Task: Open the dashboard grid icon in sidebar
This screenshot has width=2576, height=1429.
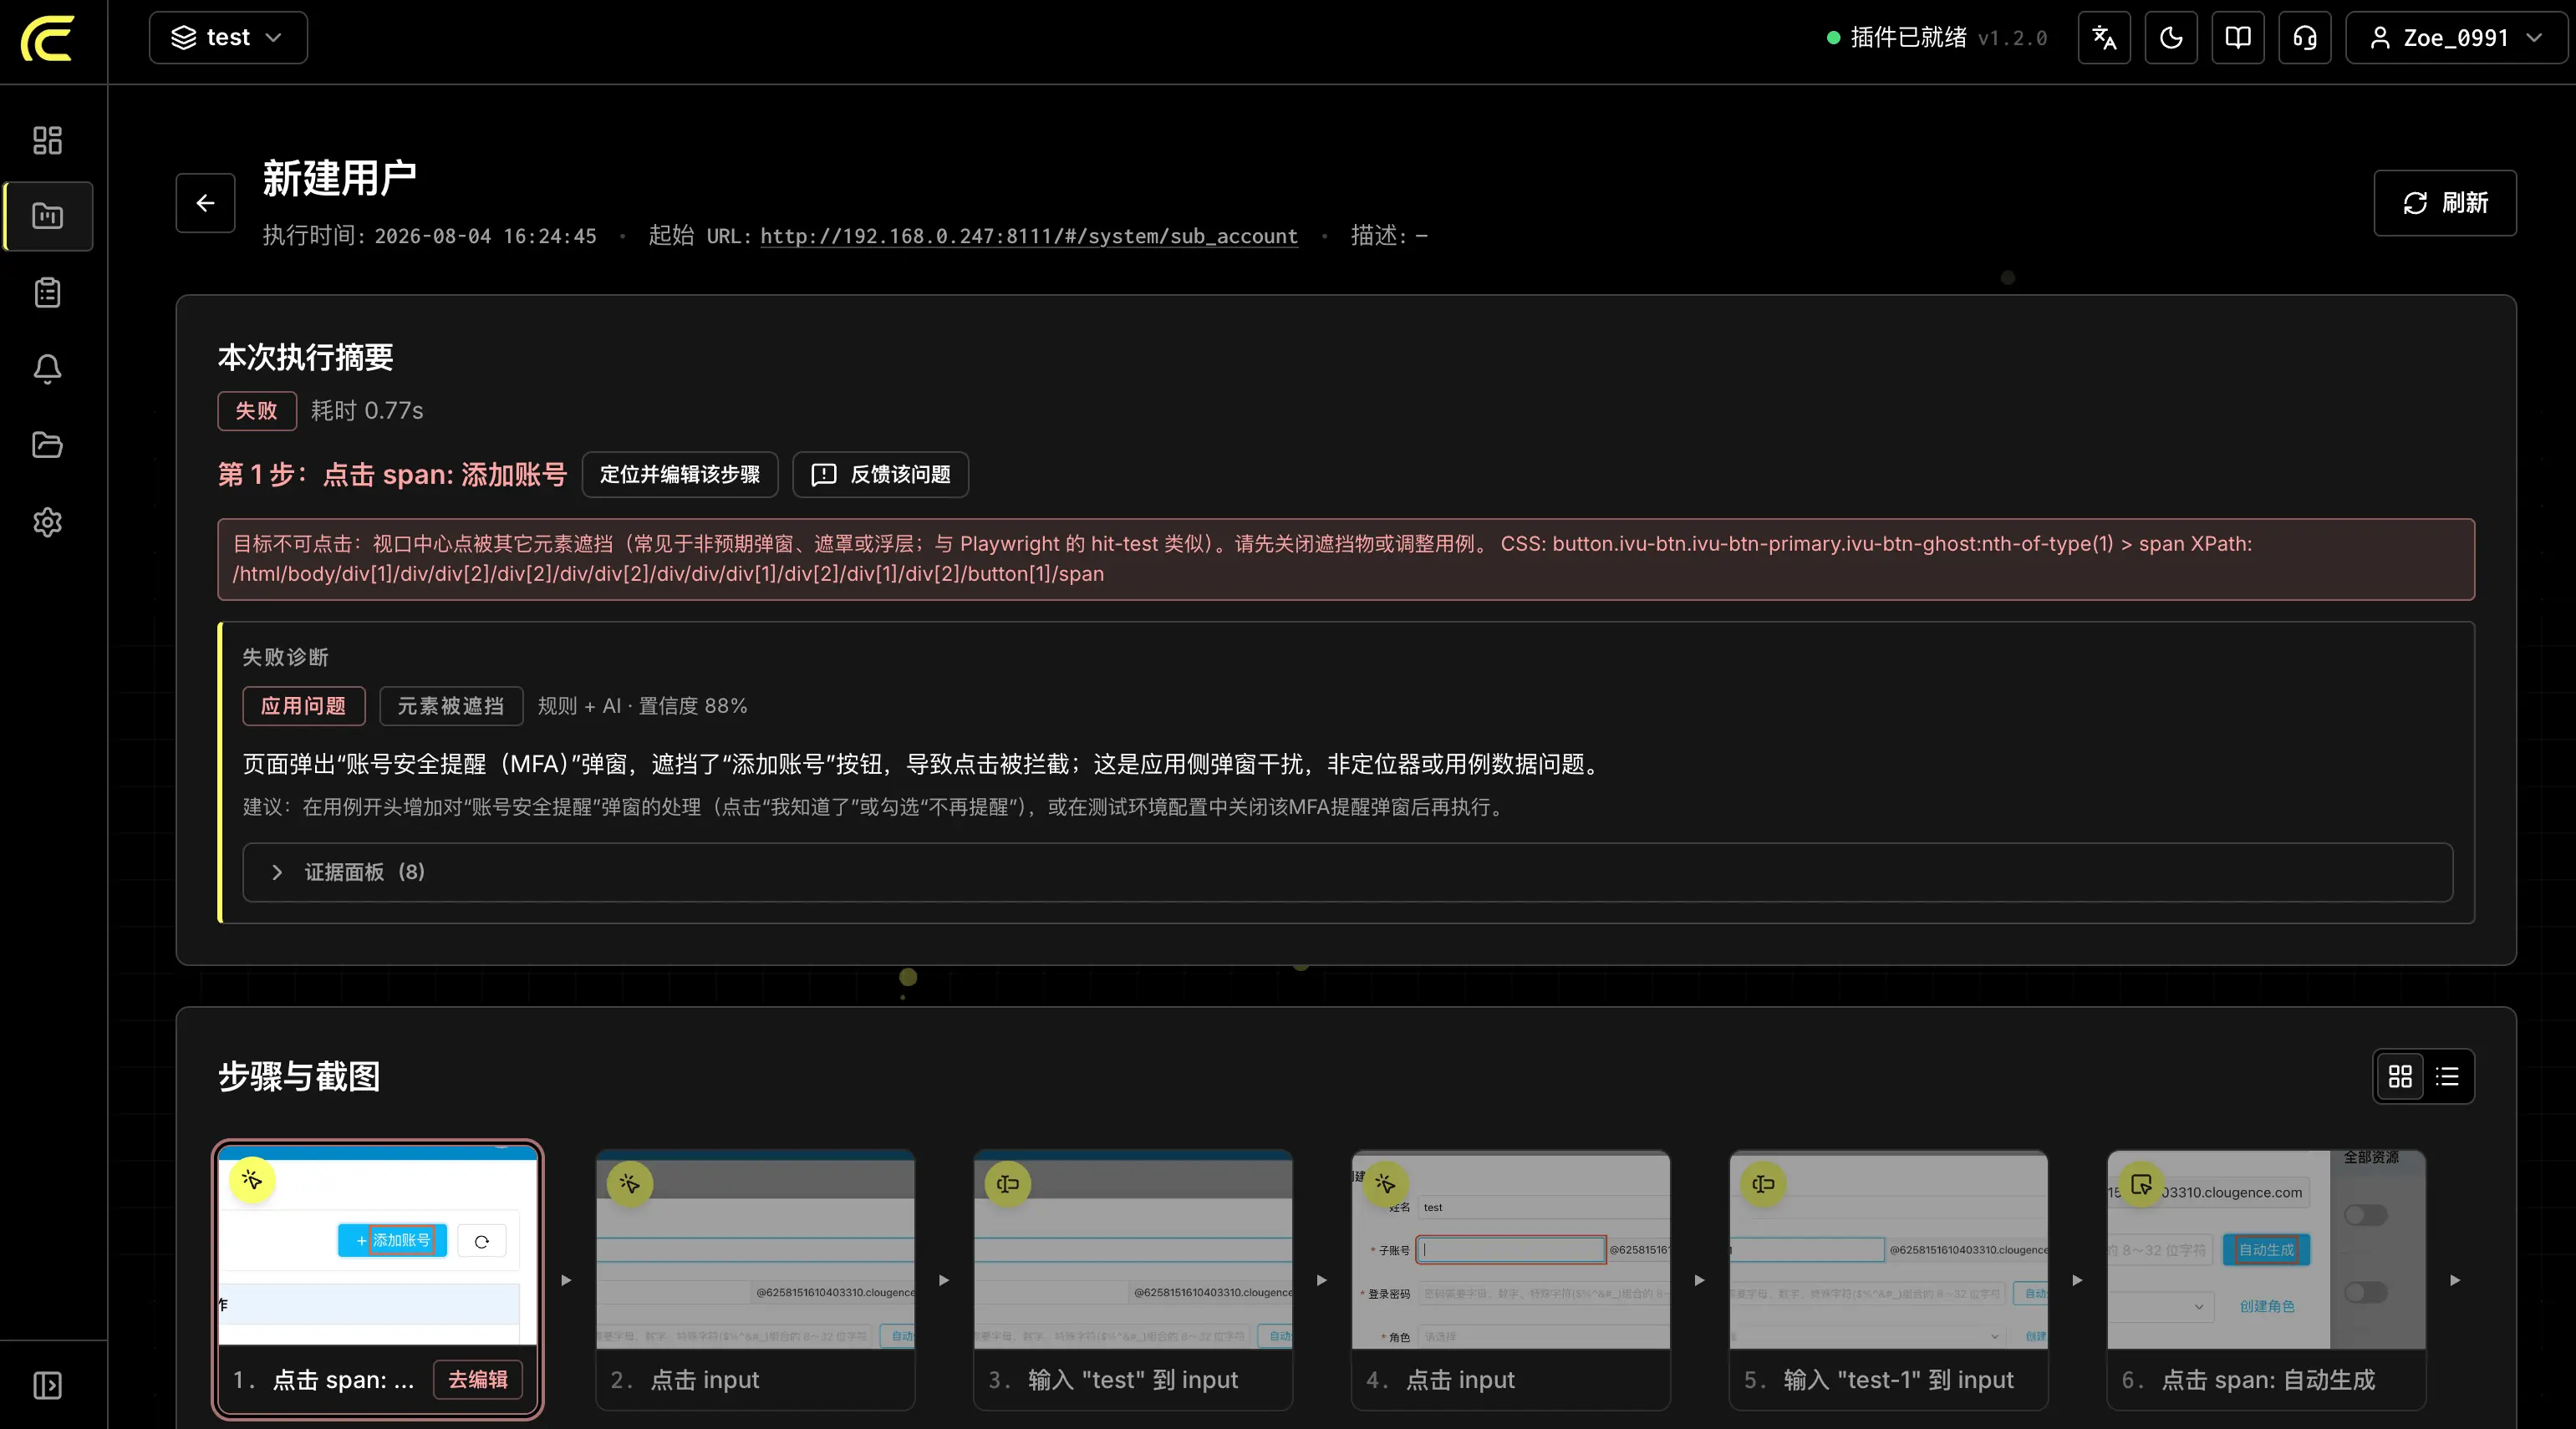Action: coord(47,140)
